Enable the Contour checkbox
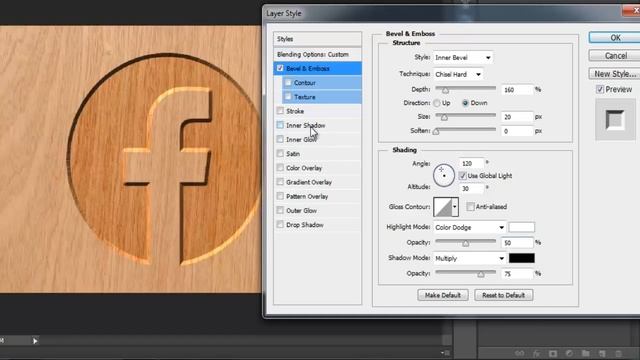Image resolution: width=640 pixels, height=360 pixels. pos(288,82)
